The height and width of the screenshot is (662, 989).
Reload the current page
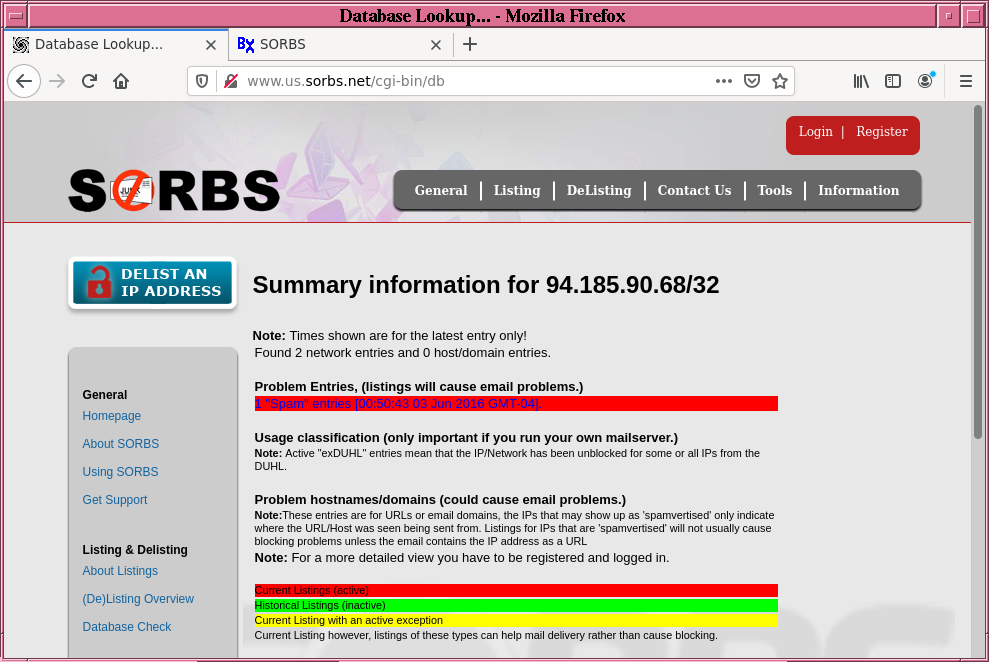pos(89,81)
